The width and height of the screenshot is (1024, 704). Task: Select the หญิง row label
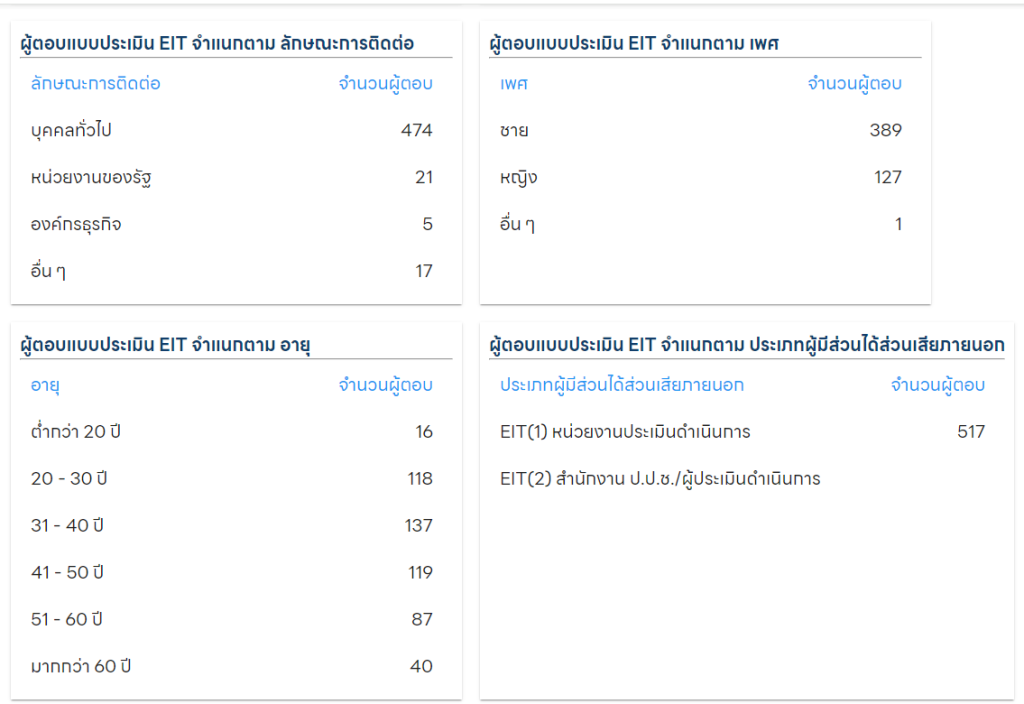click(518, 178)
